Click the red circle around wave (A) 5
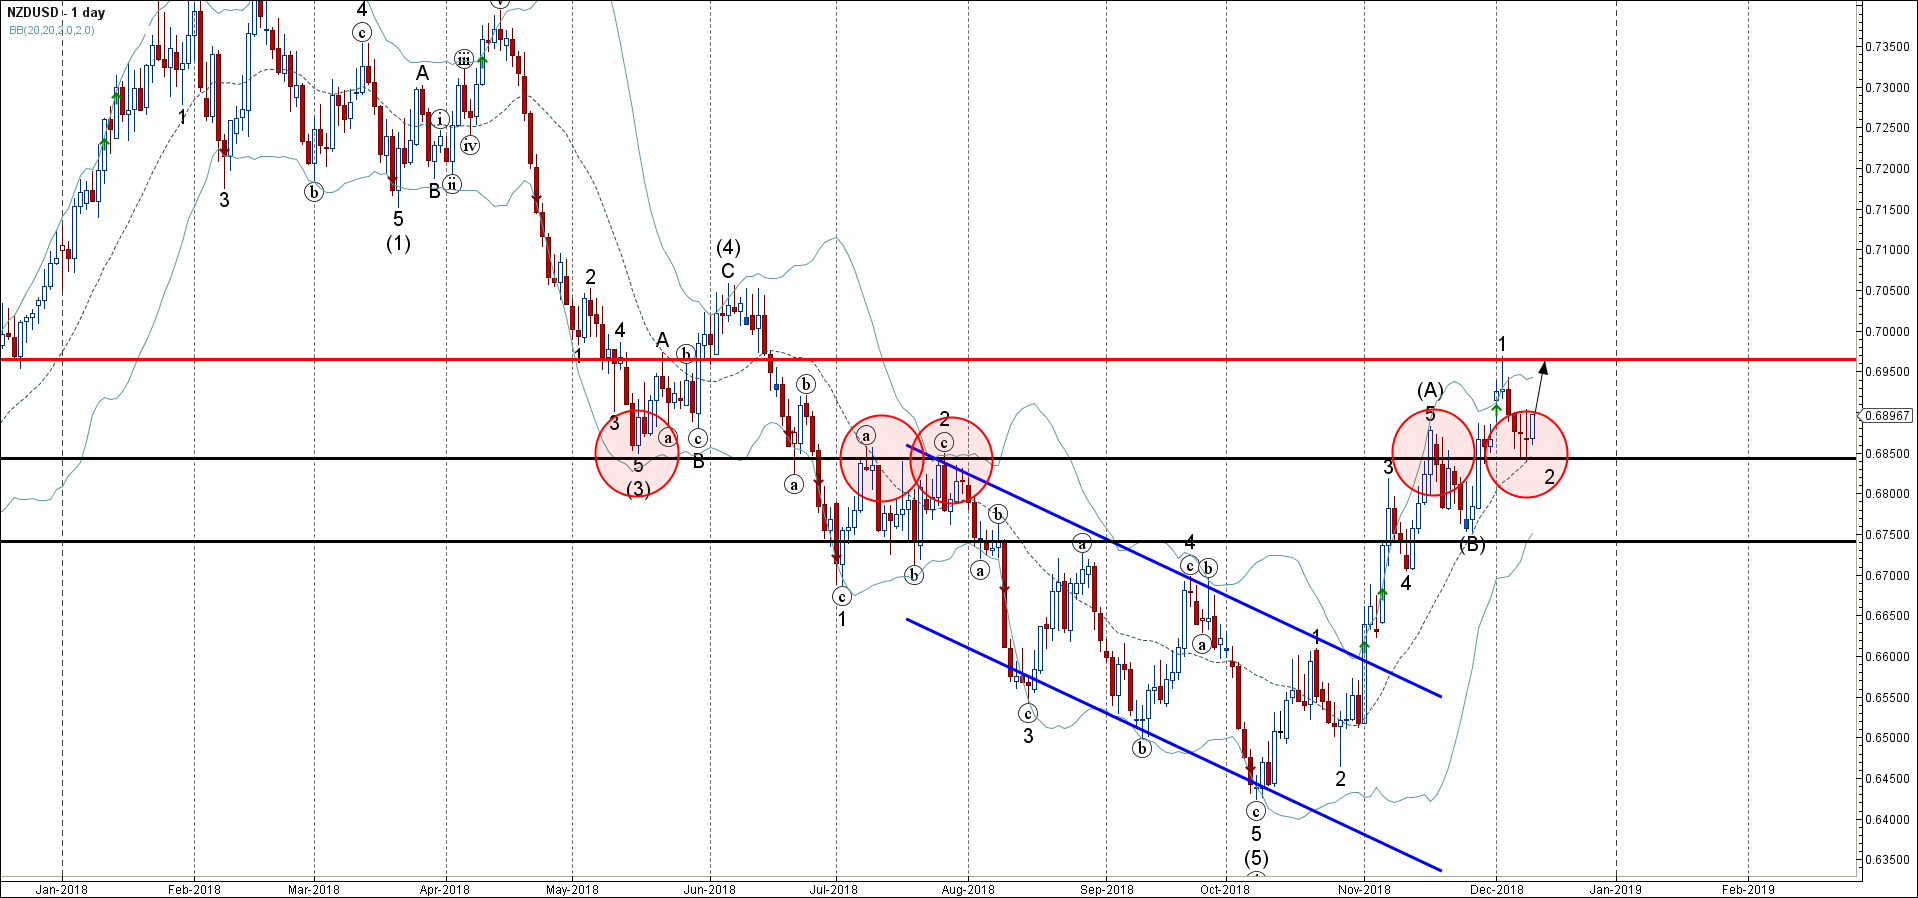1918x898 pixels. 1434,453
